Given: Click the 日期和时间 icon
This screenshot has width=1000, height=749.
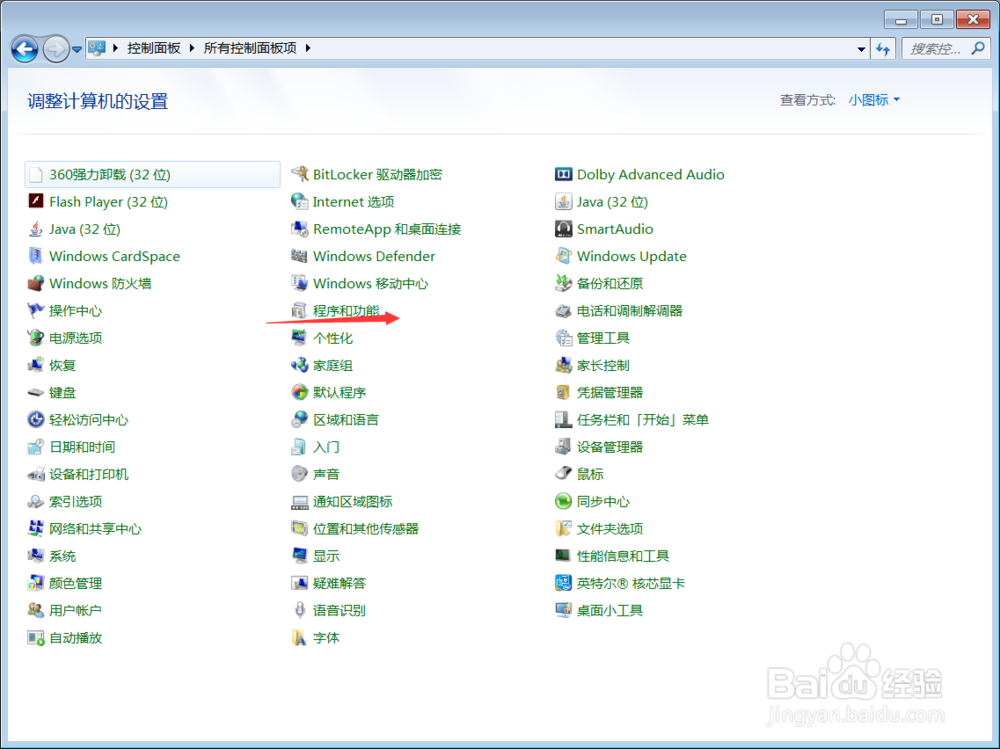Looking at the screenshot, I should click(36, 447).
